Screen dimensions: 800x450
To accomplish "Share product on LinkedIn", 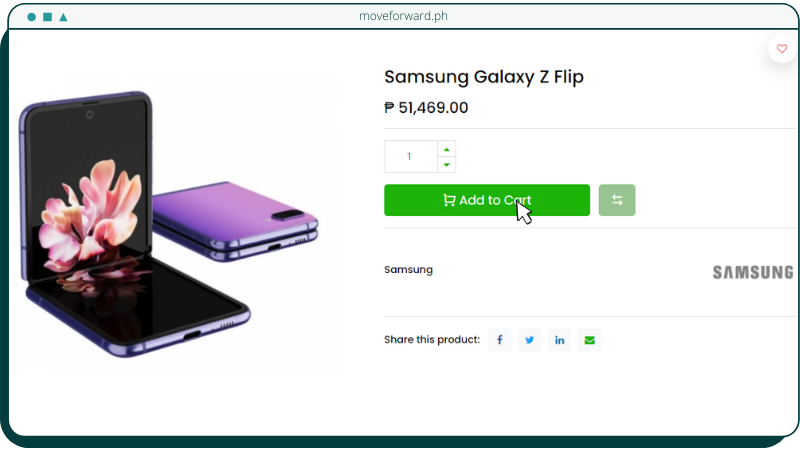I will [x=559, y=340].
